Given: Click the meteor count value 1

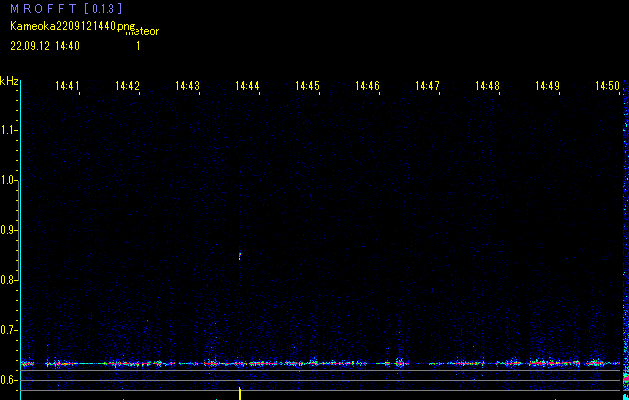Looking at the screenshot, I should [138, 46].
